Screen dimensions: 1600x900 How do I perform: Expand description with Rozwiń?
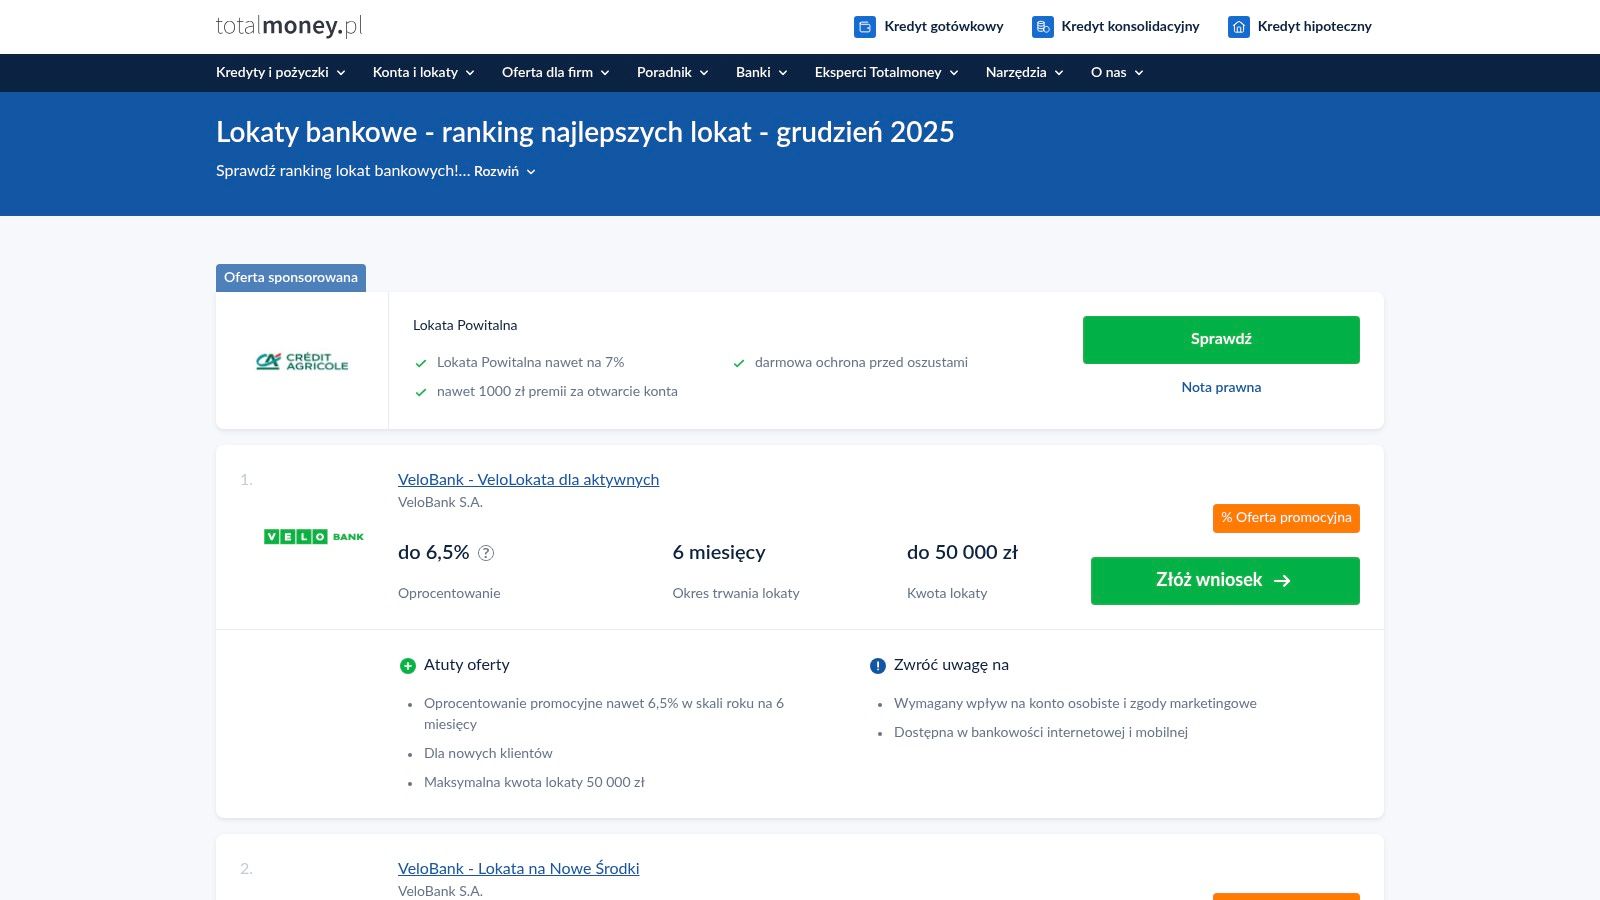pyautogui.click(x=505, y=171)
